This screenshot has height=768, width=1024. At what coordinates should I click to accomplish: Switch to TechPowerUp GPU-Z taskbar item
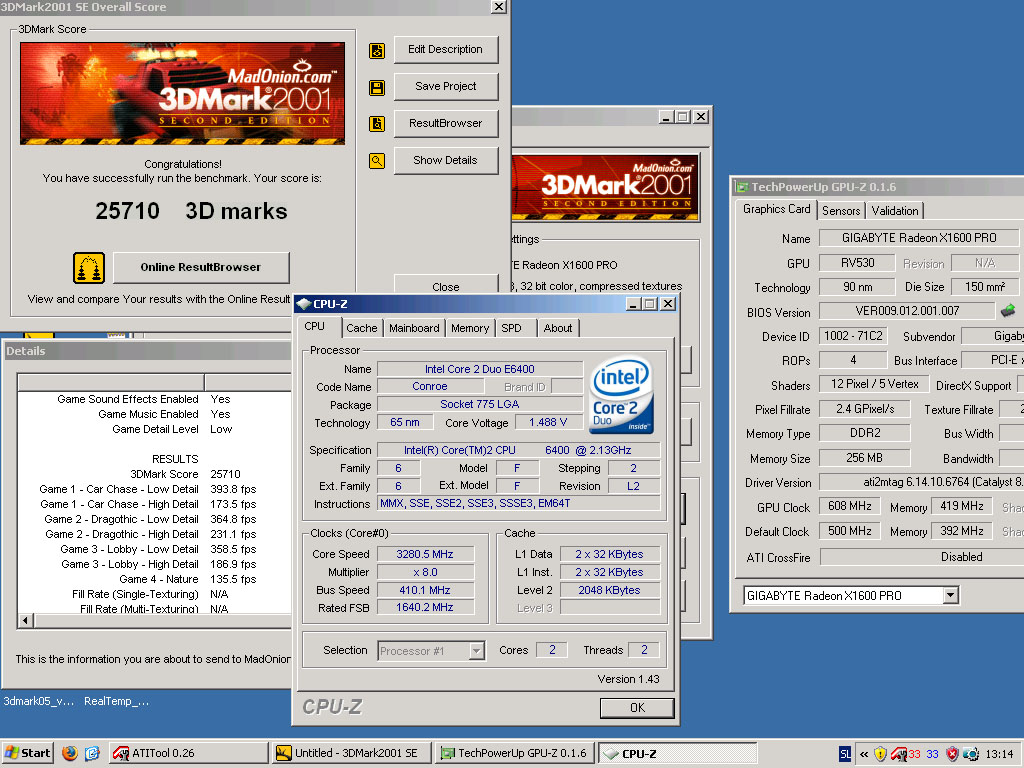pyautogui.click(x=515, y=753)
